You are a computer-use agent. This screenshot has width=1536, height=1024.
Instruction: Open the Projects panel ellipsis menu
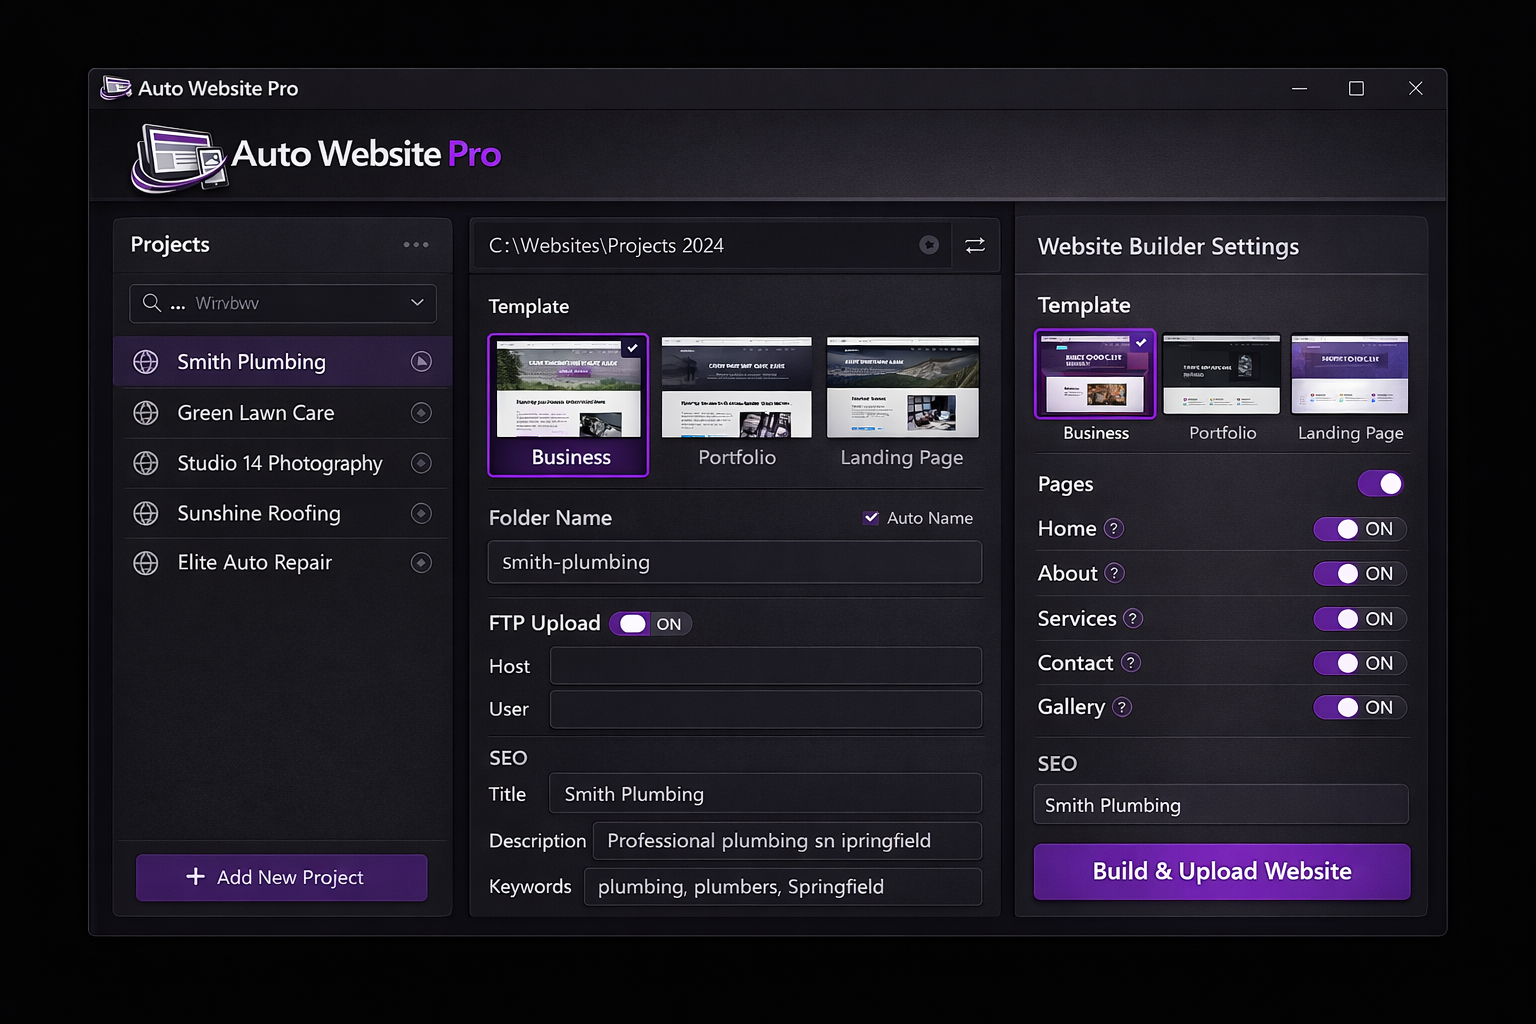click(x=416, y=244)
